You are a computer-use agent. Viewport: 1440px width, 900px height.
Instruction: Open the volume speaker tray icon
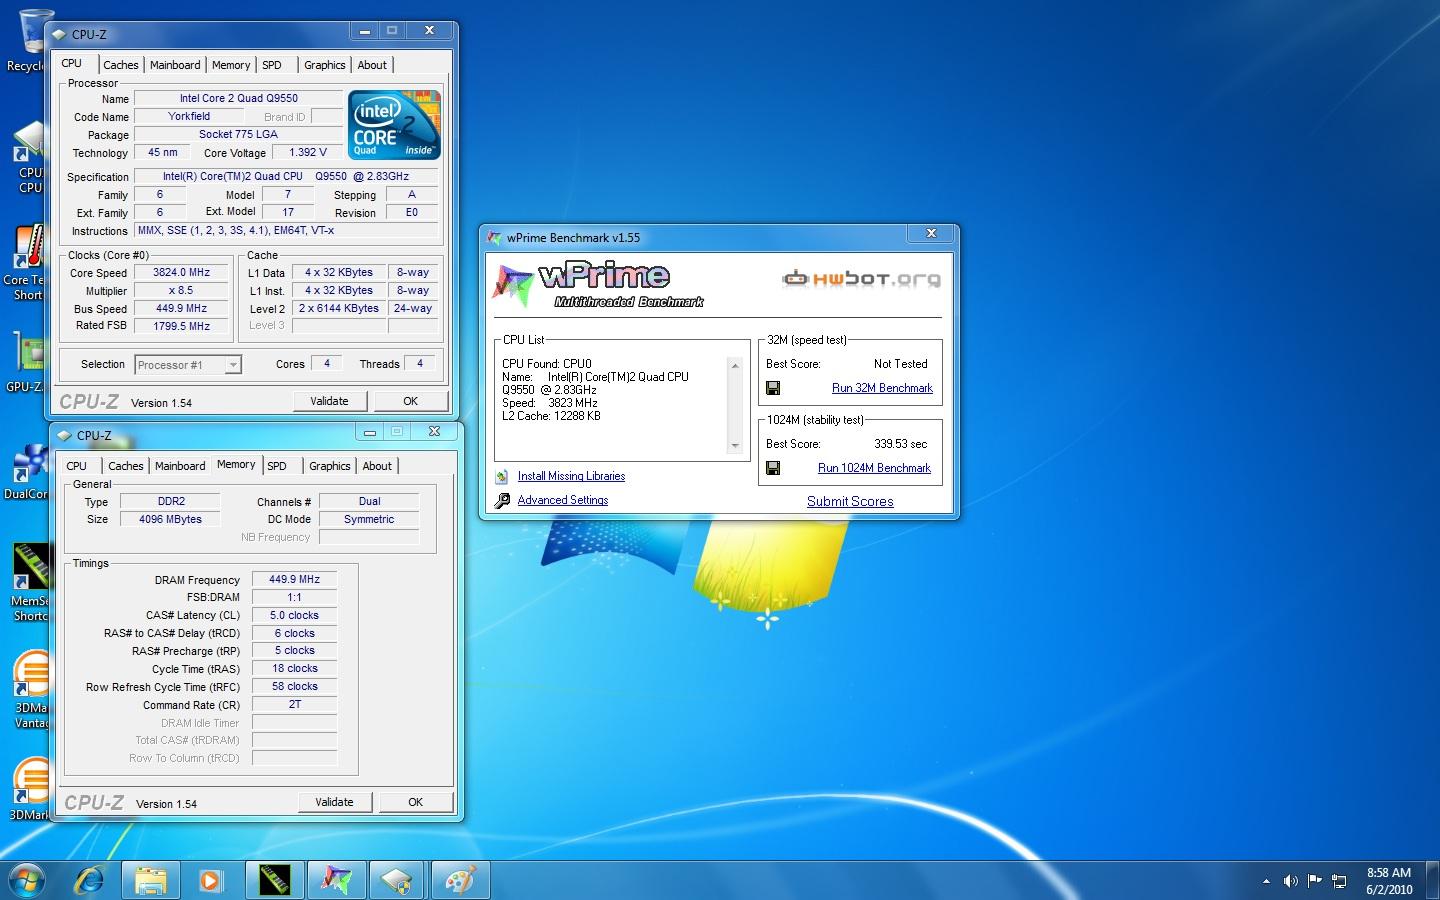click(1290, 881)
